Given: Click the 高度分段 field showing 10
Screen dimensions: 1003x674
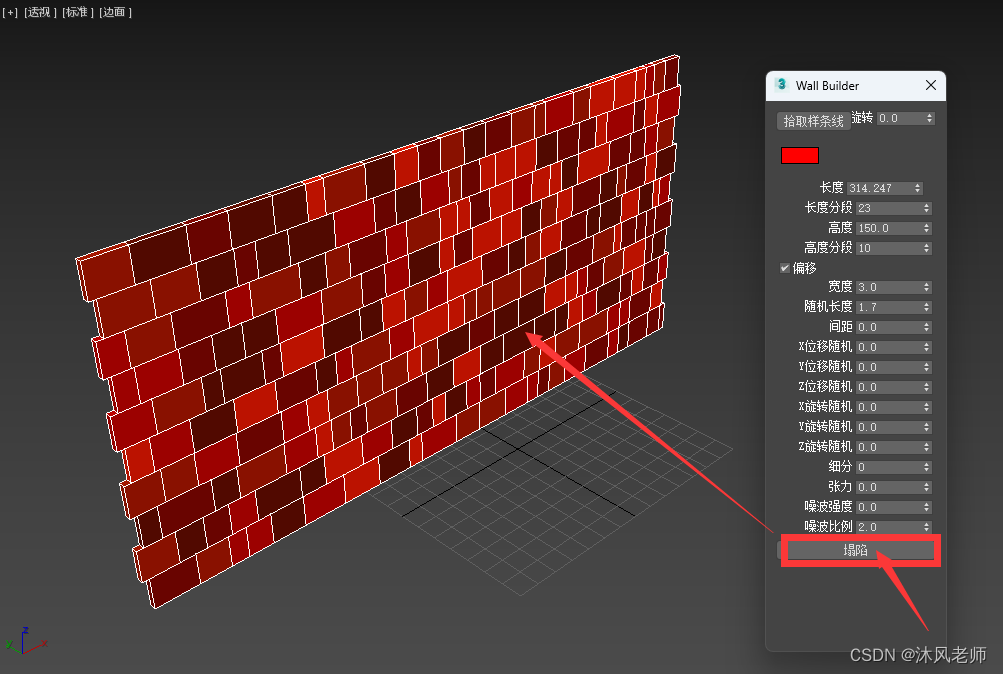Looking at the screenshot, I should pyautogui.click(x=889, y=248).
